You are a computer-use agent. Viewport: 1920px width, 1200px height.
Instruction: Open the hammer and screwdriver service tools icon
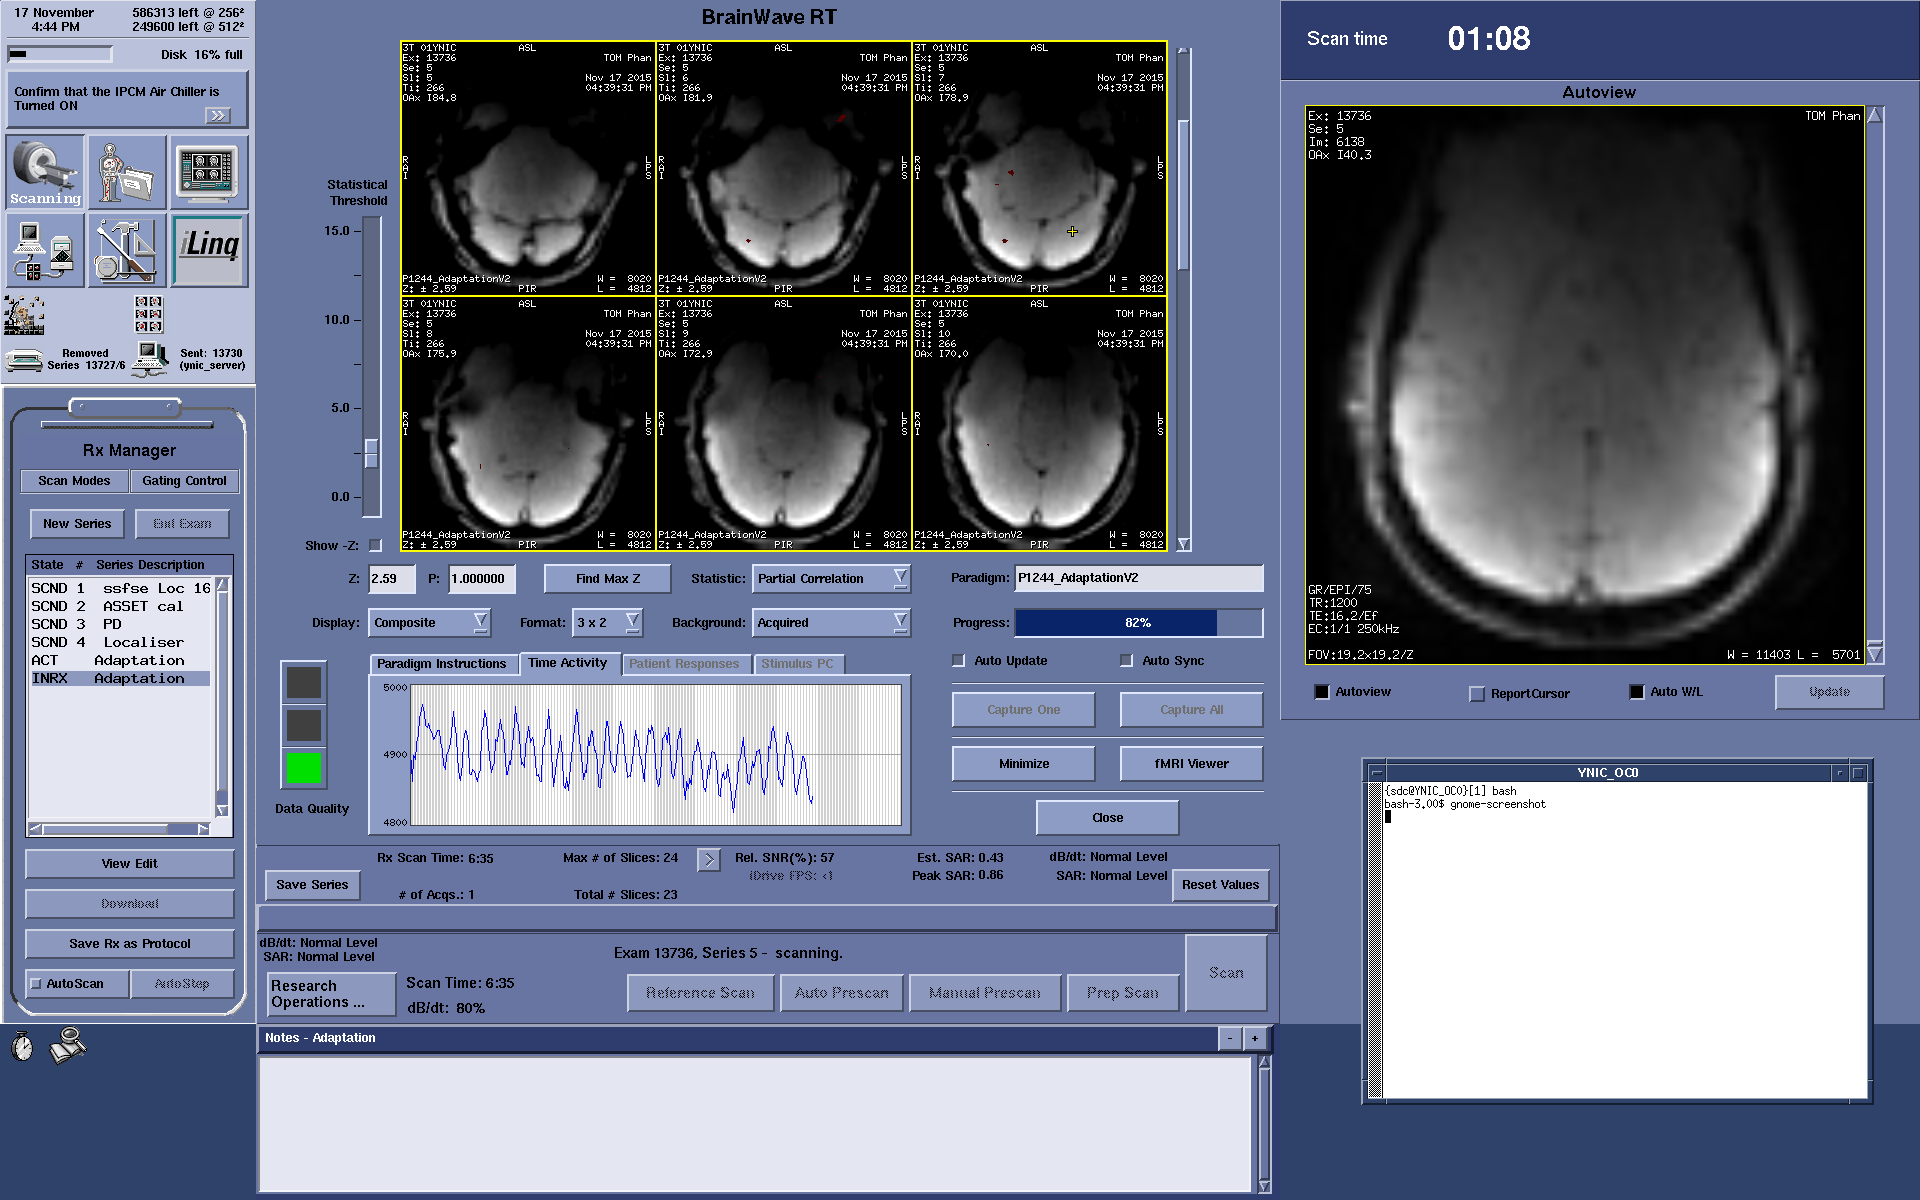point(127,250)
